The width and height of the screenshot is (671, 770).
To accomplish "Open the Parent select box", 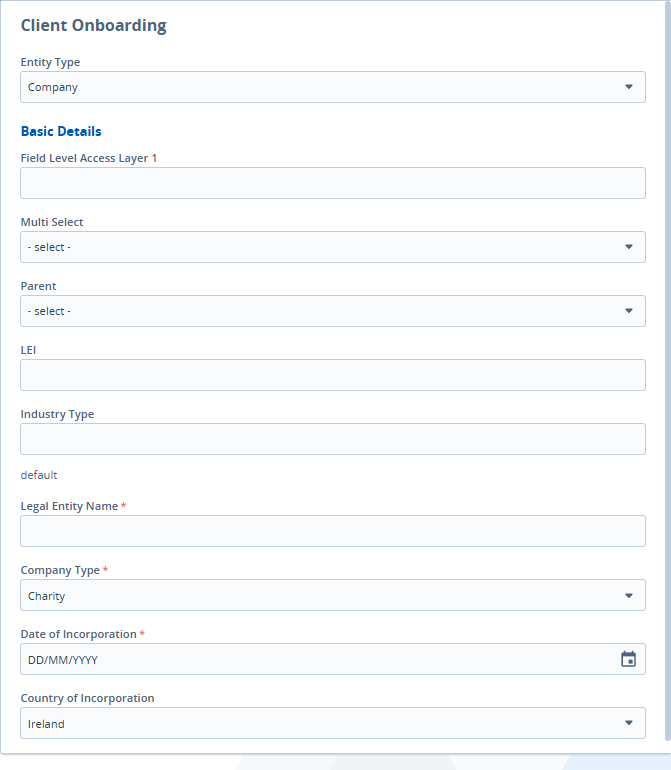I will 320,311.
